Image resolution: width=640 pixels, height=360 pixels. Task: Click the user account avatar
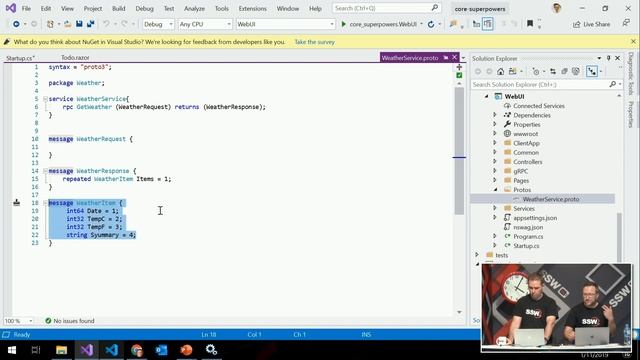coord(556,8)
